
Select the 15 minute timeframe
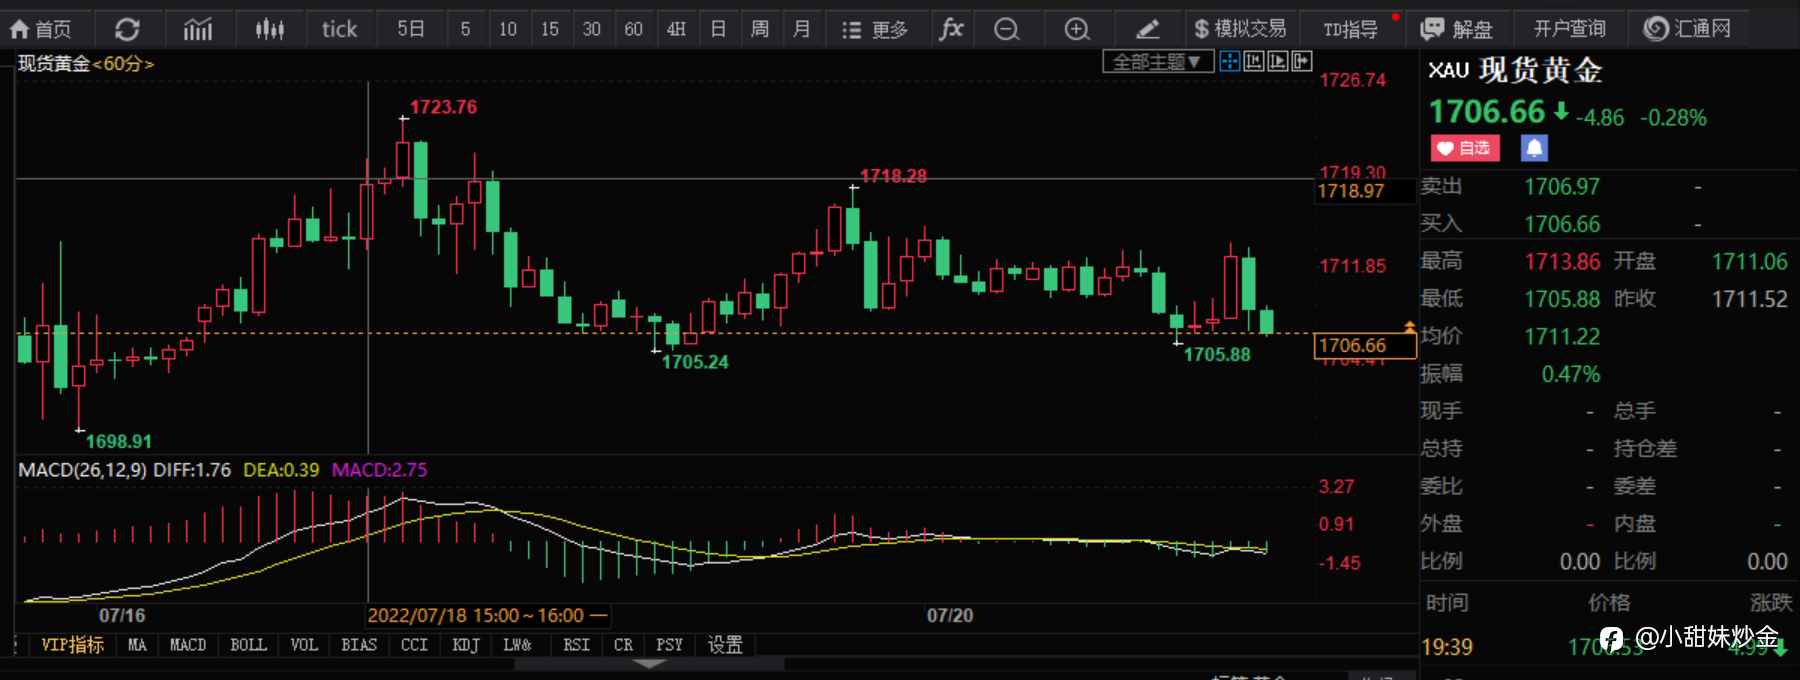(x=550, y=29)
